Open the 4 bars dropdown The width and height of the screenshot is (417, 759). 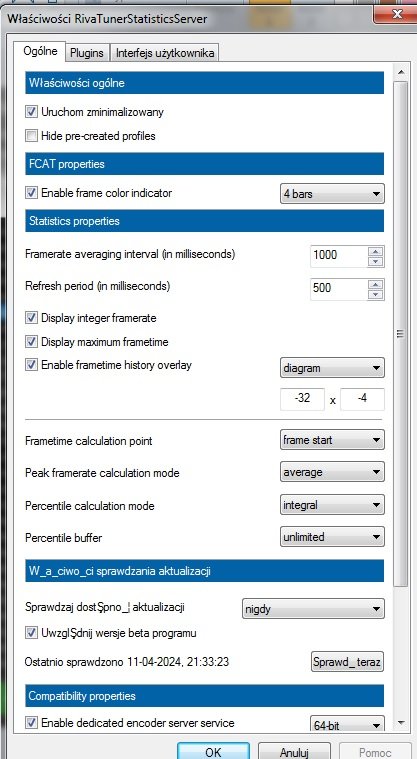[x=332, y=194]
